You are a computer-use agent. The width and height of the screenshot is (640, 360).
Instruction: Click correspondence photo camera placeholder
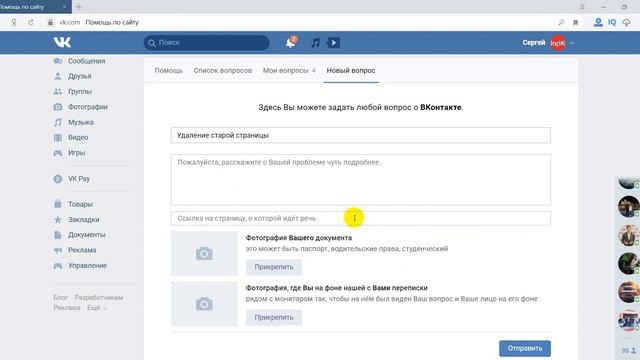point(204,304)
